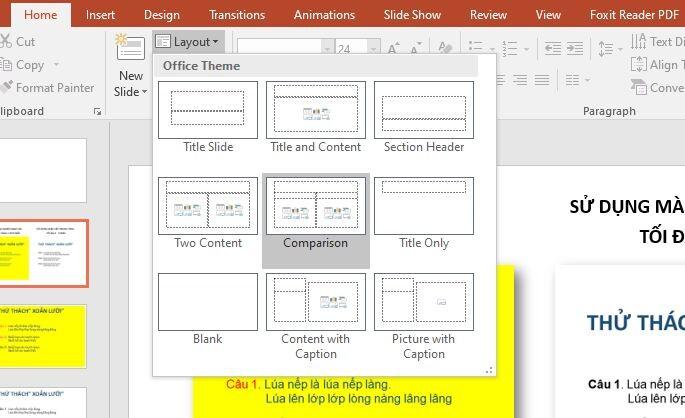685x418 pixels.
Task: Open the Copy dropdown arrow
Action: [56, 65]
